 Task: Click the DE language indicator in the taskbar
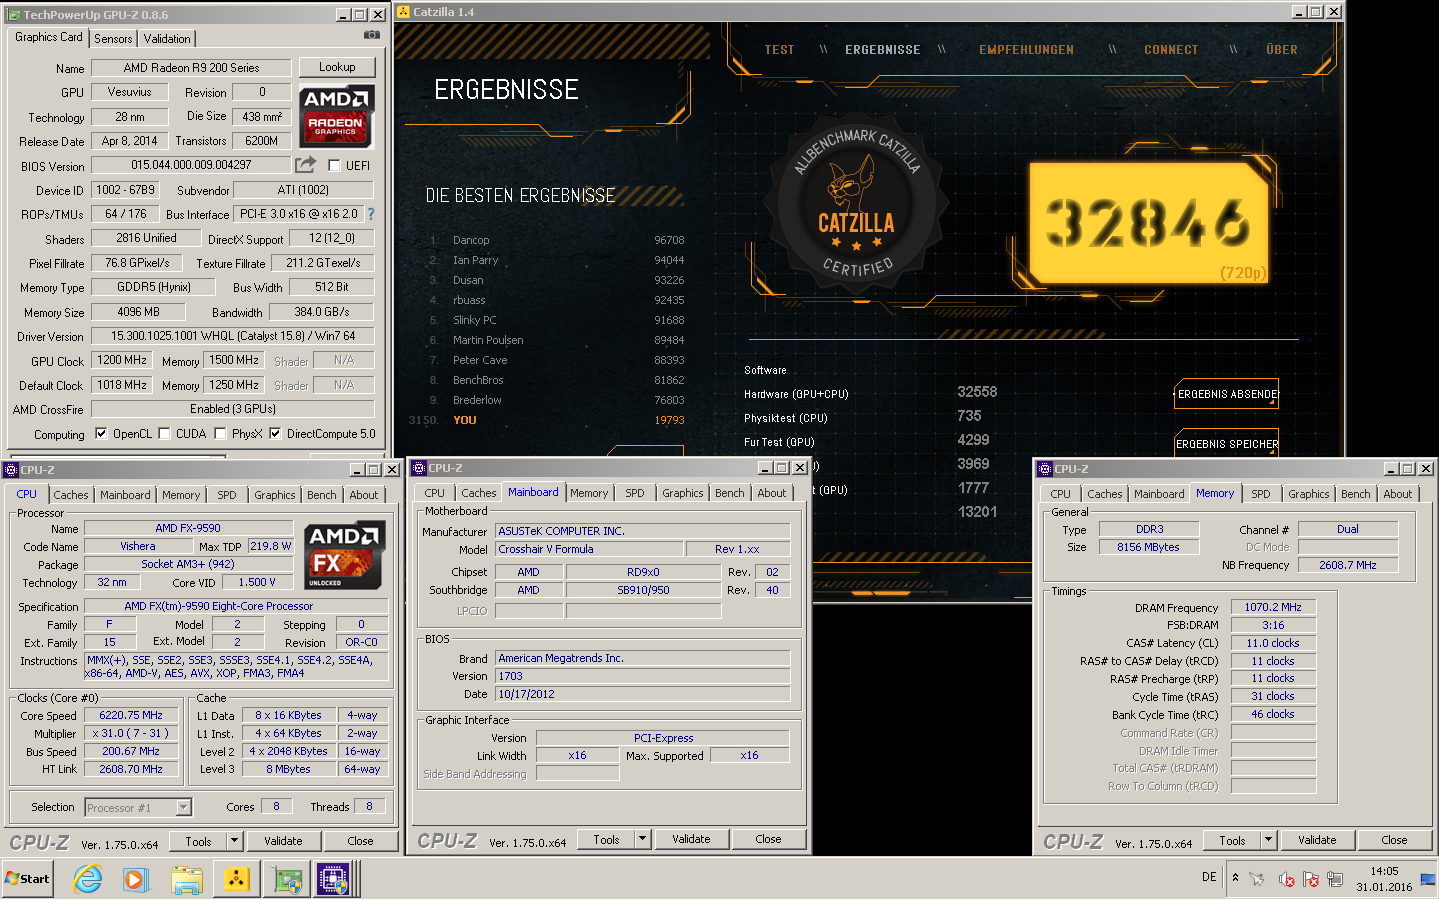click(x=1209, y=877)
